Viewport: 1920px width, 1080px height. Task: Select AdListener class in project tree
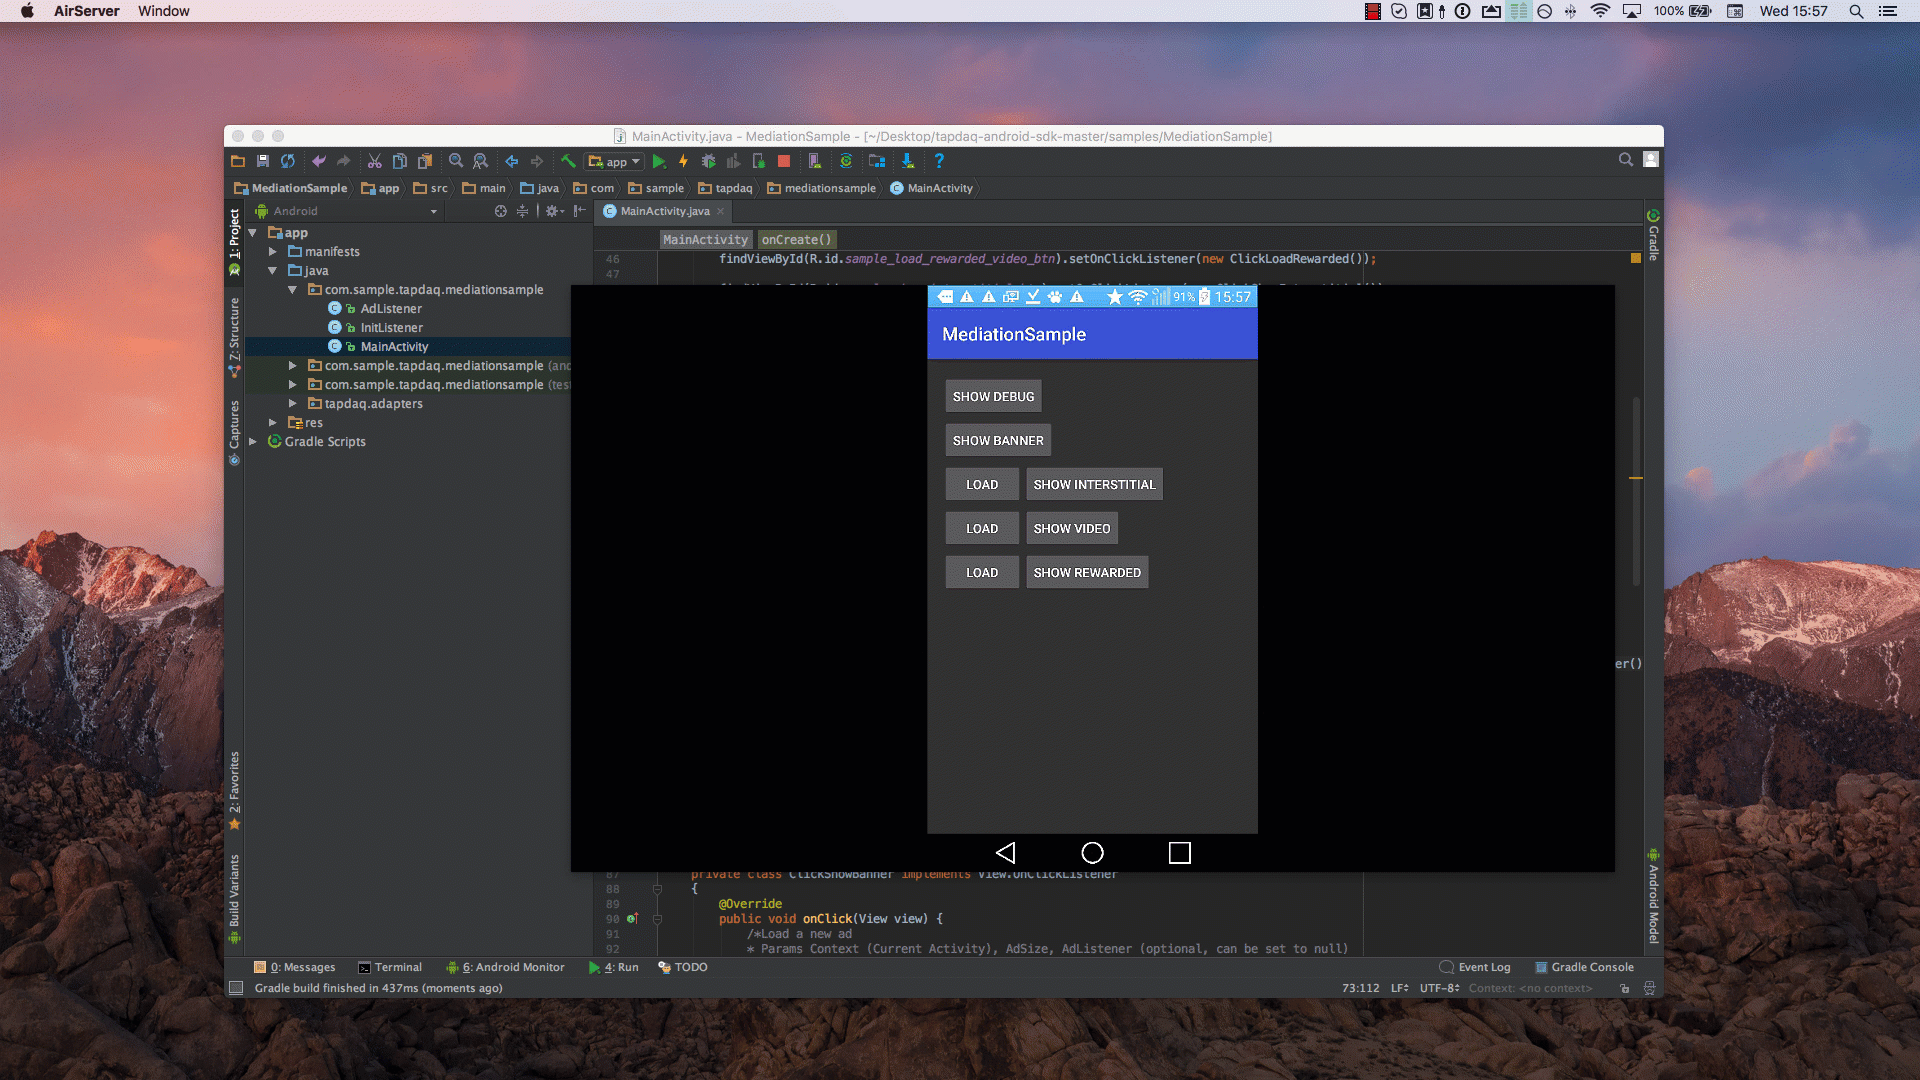tap(391, 309)
